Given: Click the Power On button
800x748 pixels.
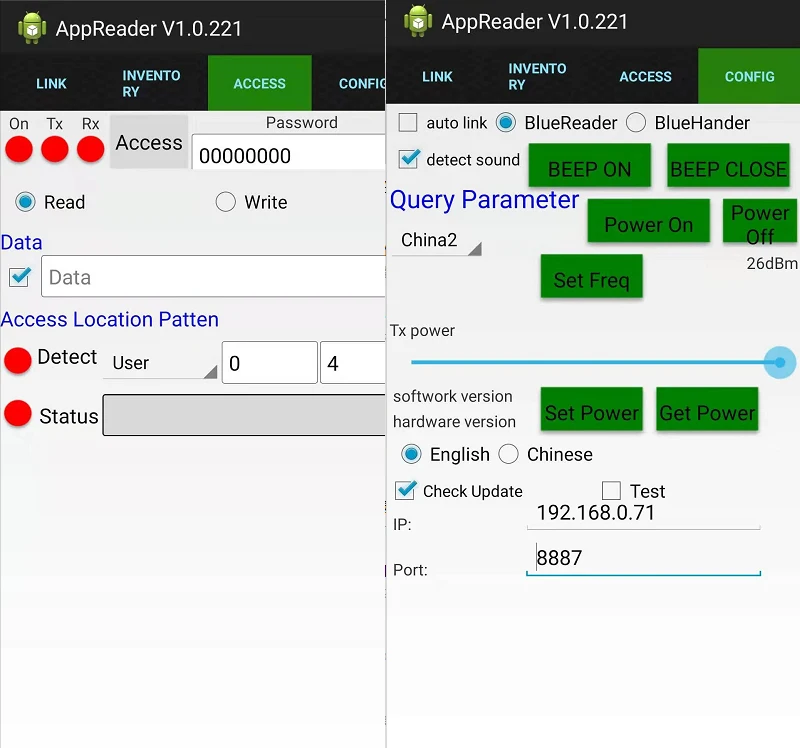Looking at the screenshot, I should point(648,221).
